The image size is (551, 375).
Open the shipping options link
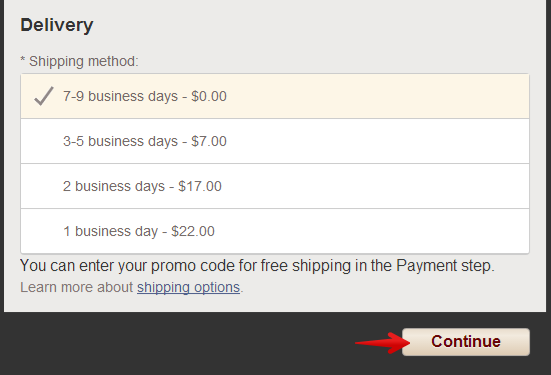[188, 287]
